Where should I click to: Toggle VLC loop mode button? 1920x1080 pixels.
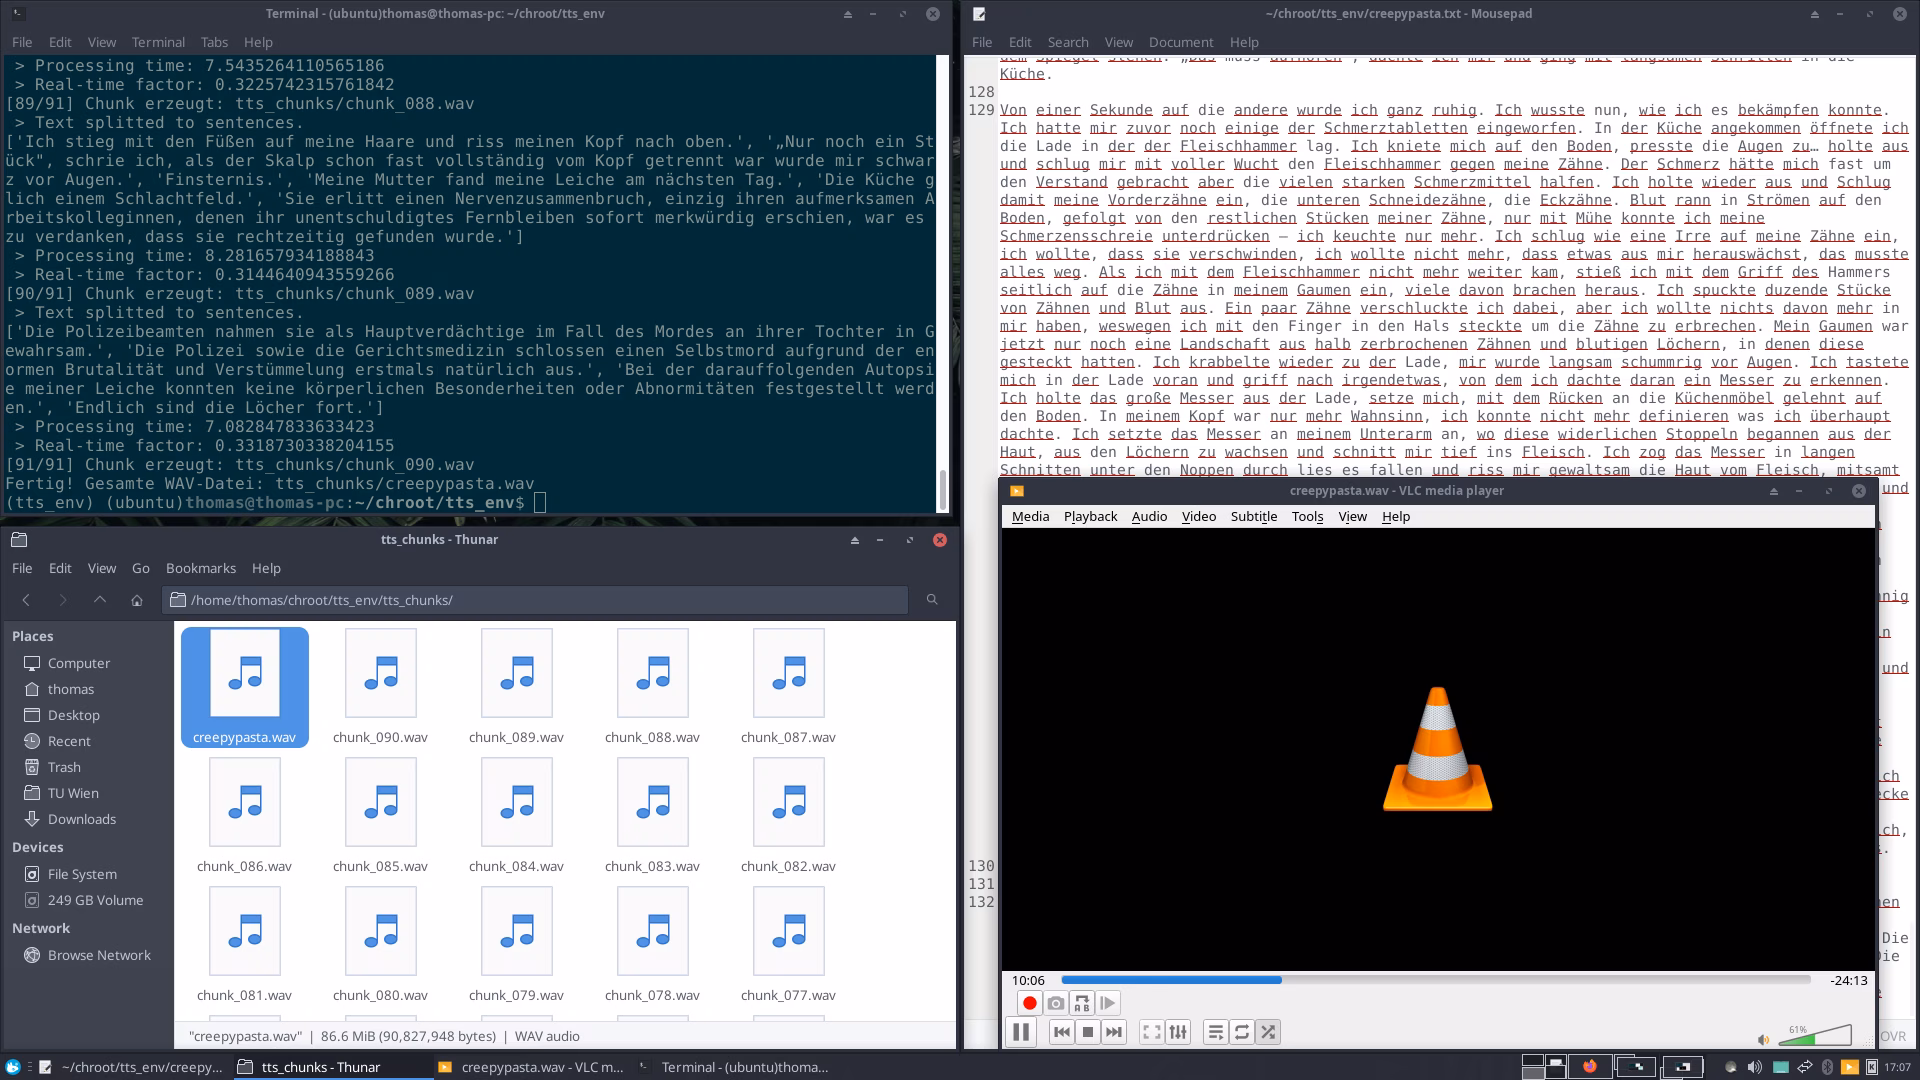1242,1032
